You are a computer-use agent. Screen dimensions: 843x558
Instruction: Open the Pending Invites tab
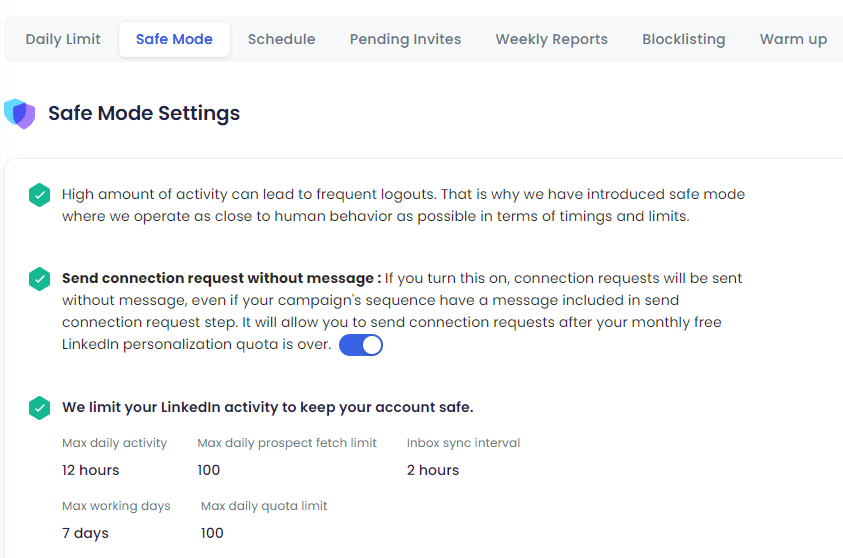[405, 39]
